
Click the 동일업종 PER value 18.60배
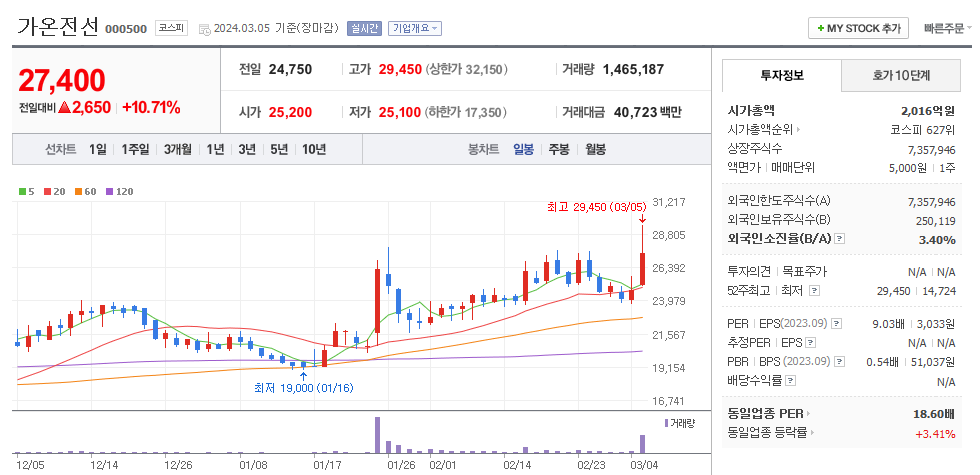(934, 414)
